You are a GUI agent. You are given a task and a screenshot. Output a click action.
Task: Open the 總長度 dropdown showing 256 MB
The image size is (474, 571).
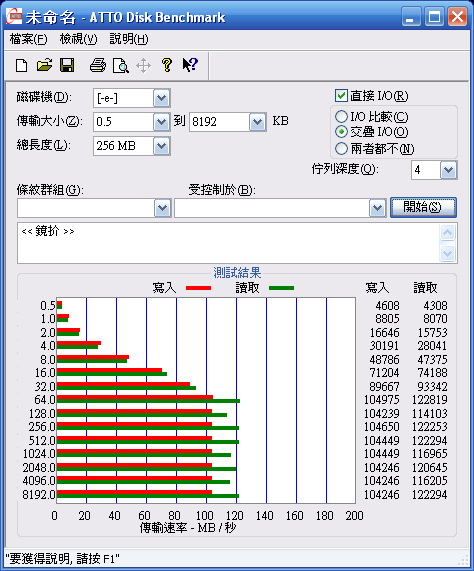pos(162,146)
